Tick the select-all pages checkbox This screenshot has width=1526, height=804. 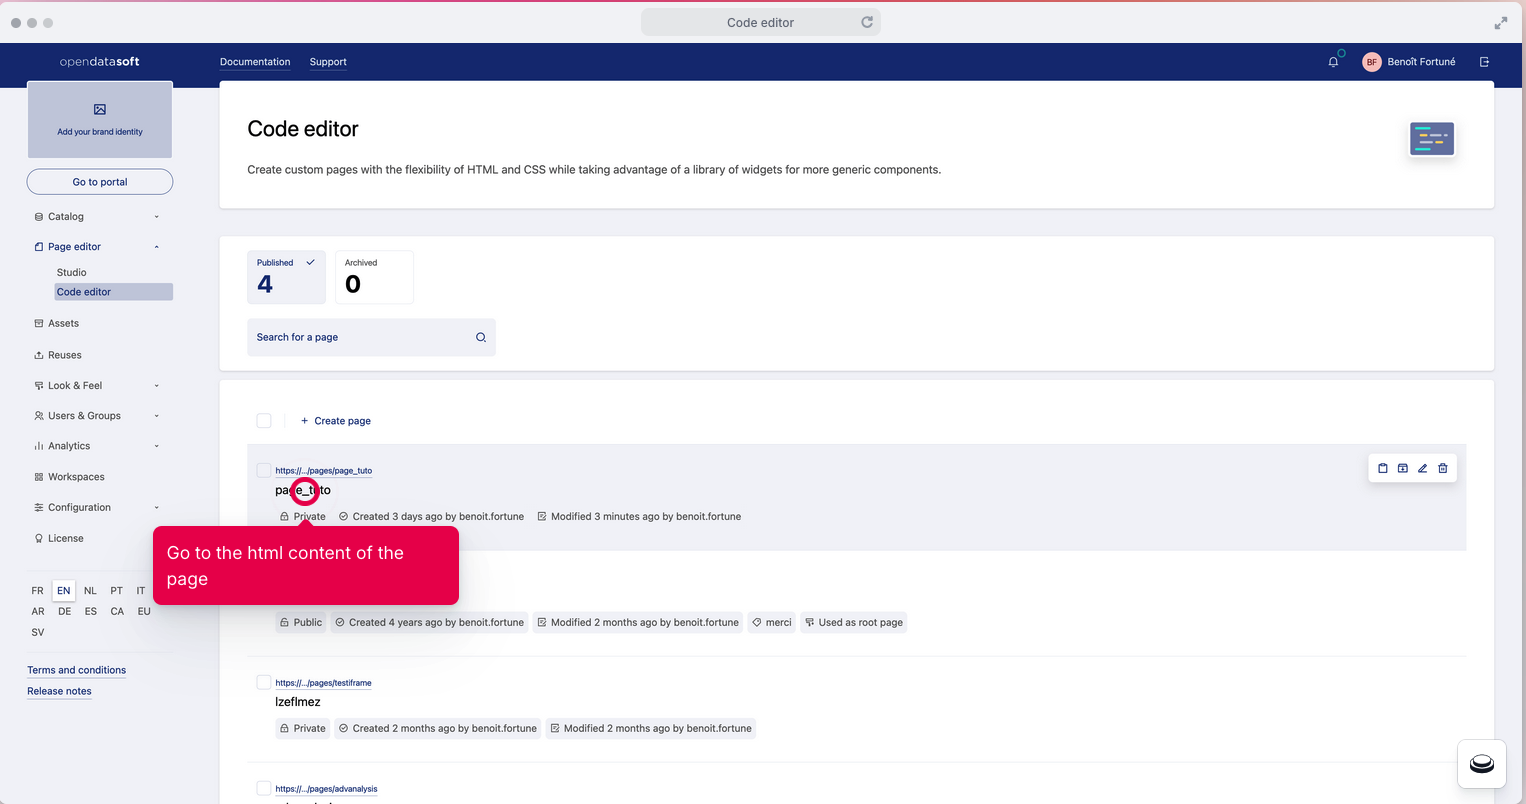[x=264, y=421]
